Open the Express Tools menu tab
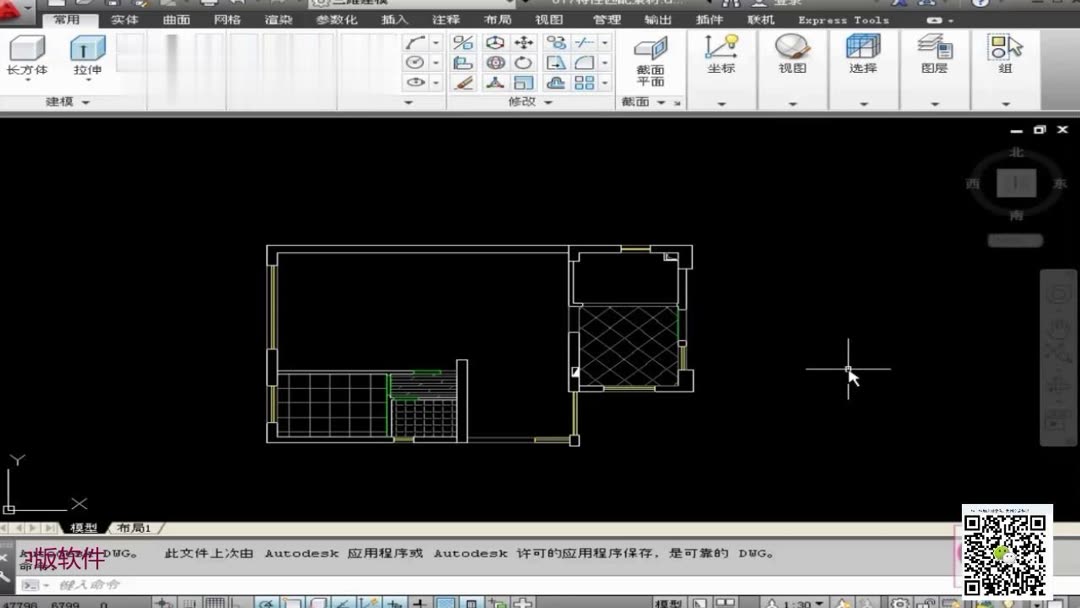 843,18
